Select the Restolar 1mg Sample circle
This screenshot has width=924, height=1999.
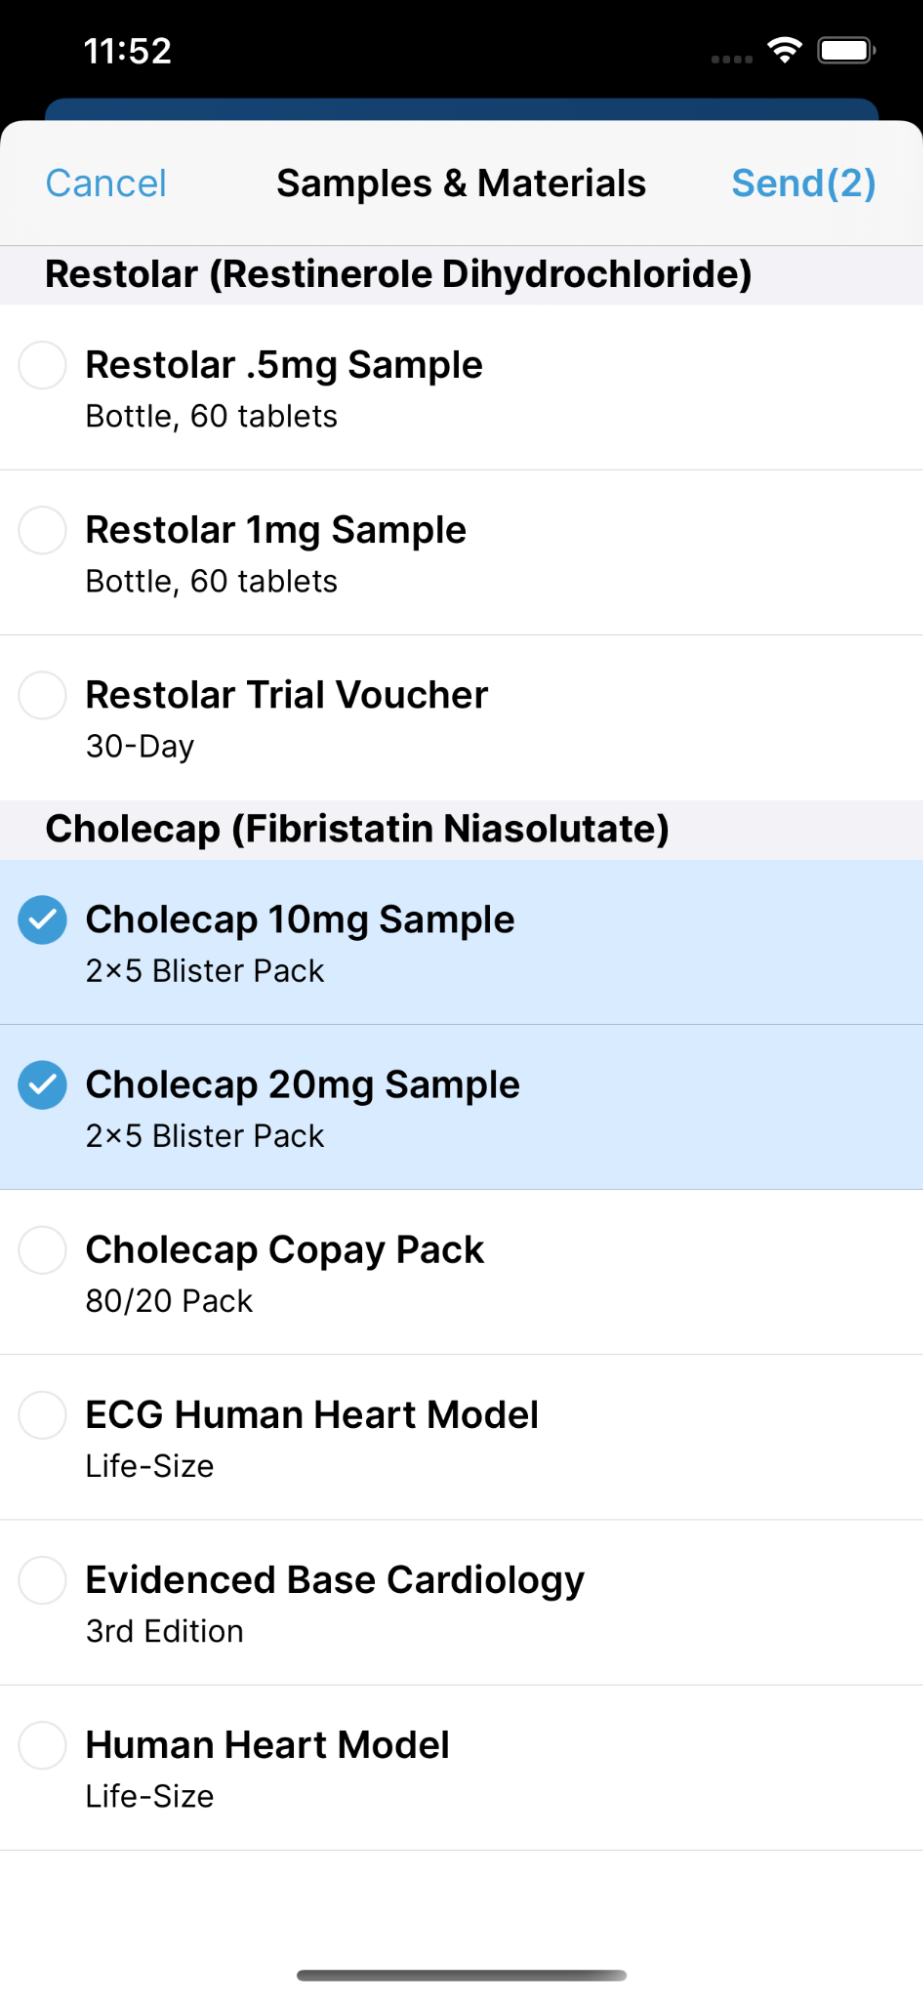43,530
